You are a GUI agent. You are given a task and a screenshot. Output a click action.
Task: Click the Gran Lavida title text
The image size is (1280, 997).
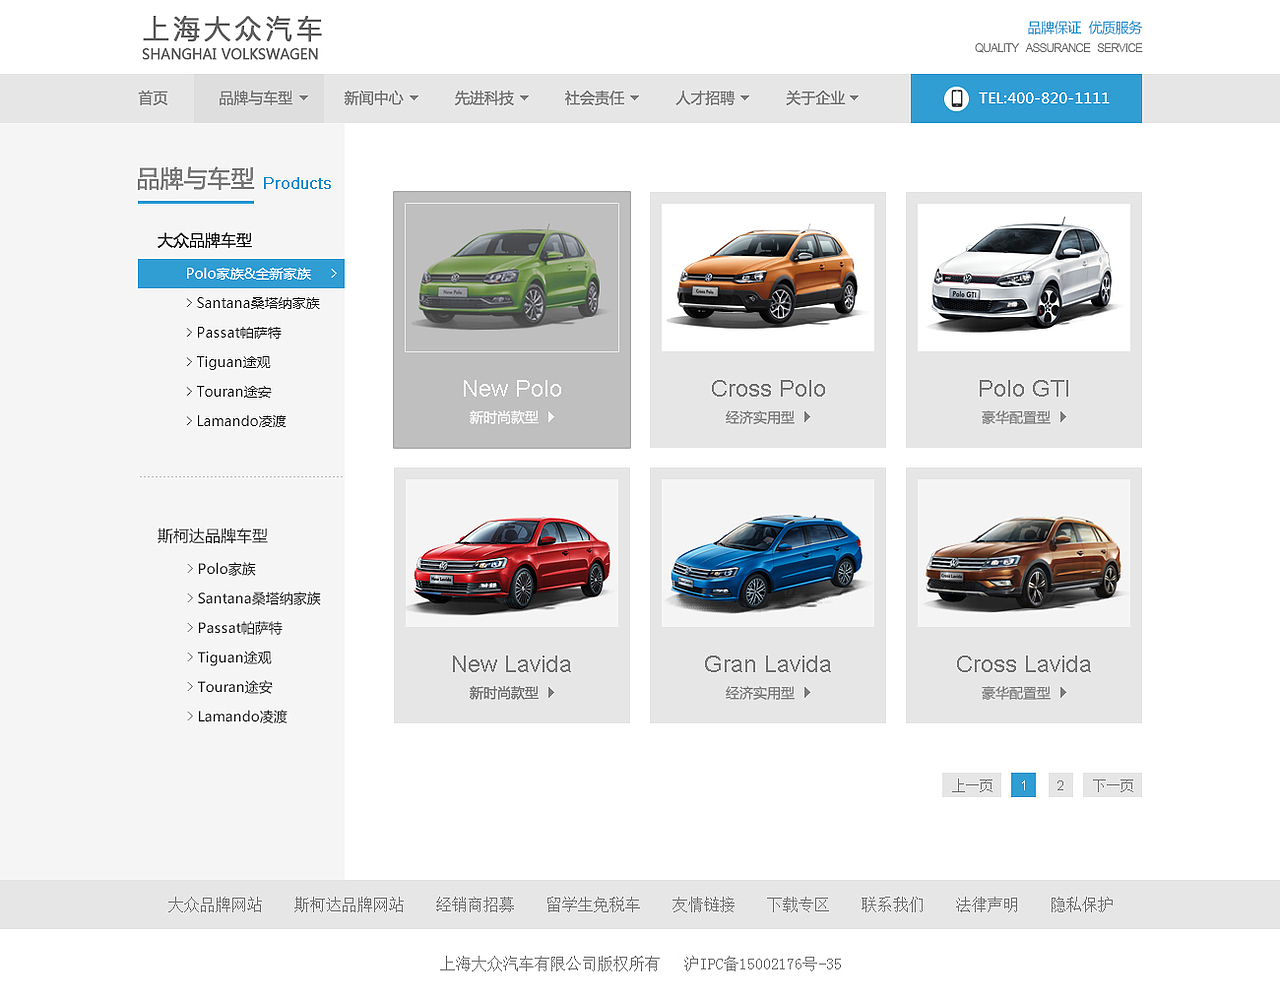(x=768, y=664)
